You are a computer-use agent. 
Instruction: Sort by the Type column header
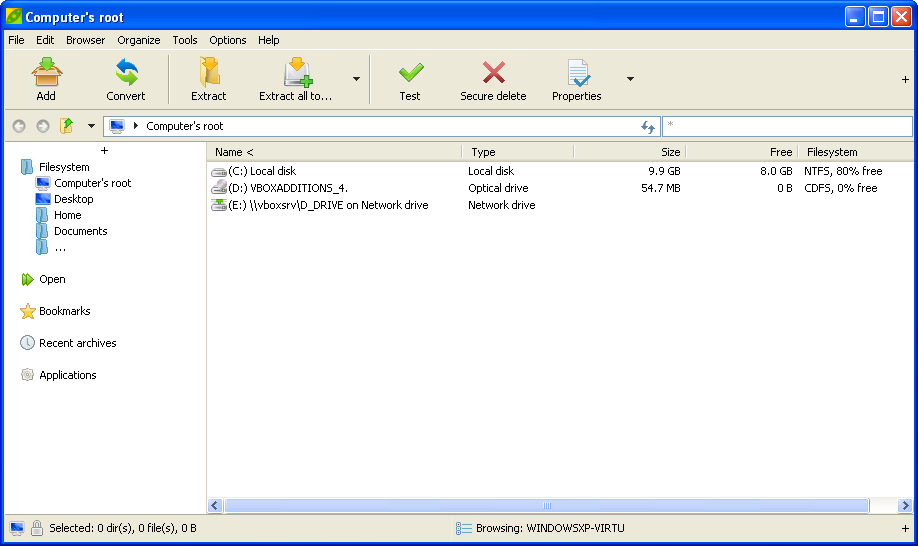[518, 152]
